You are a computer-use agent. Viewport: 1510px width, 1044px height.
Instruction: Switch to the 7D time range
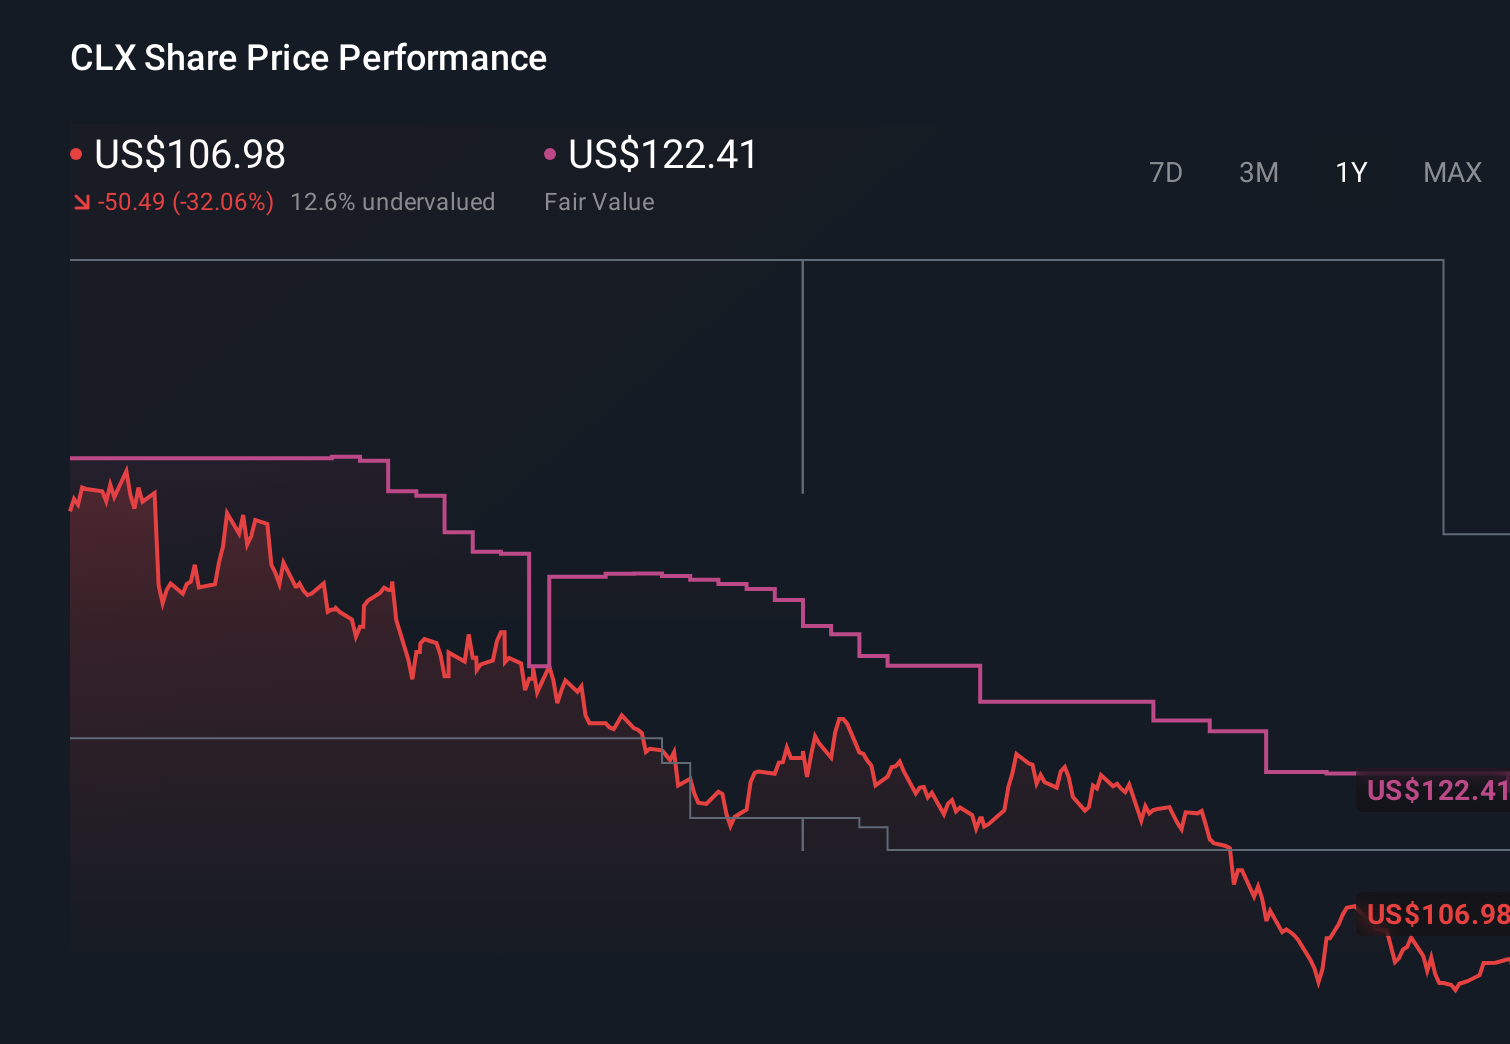(1167, 172)
